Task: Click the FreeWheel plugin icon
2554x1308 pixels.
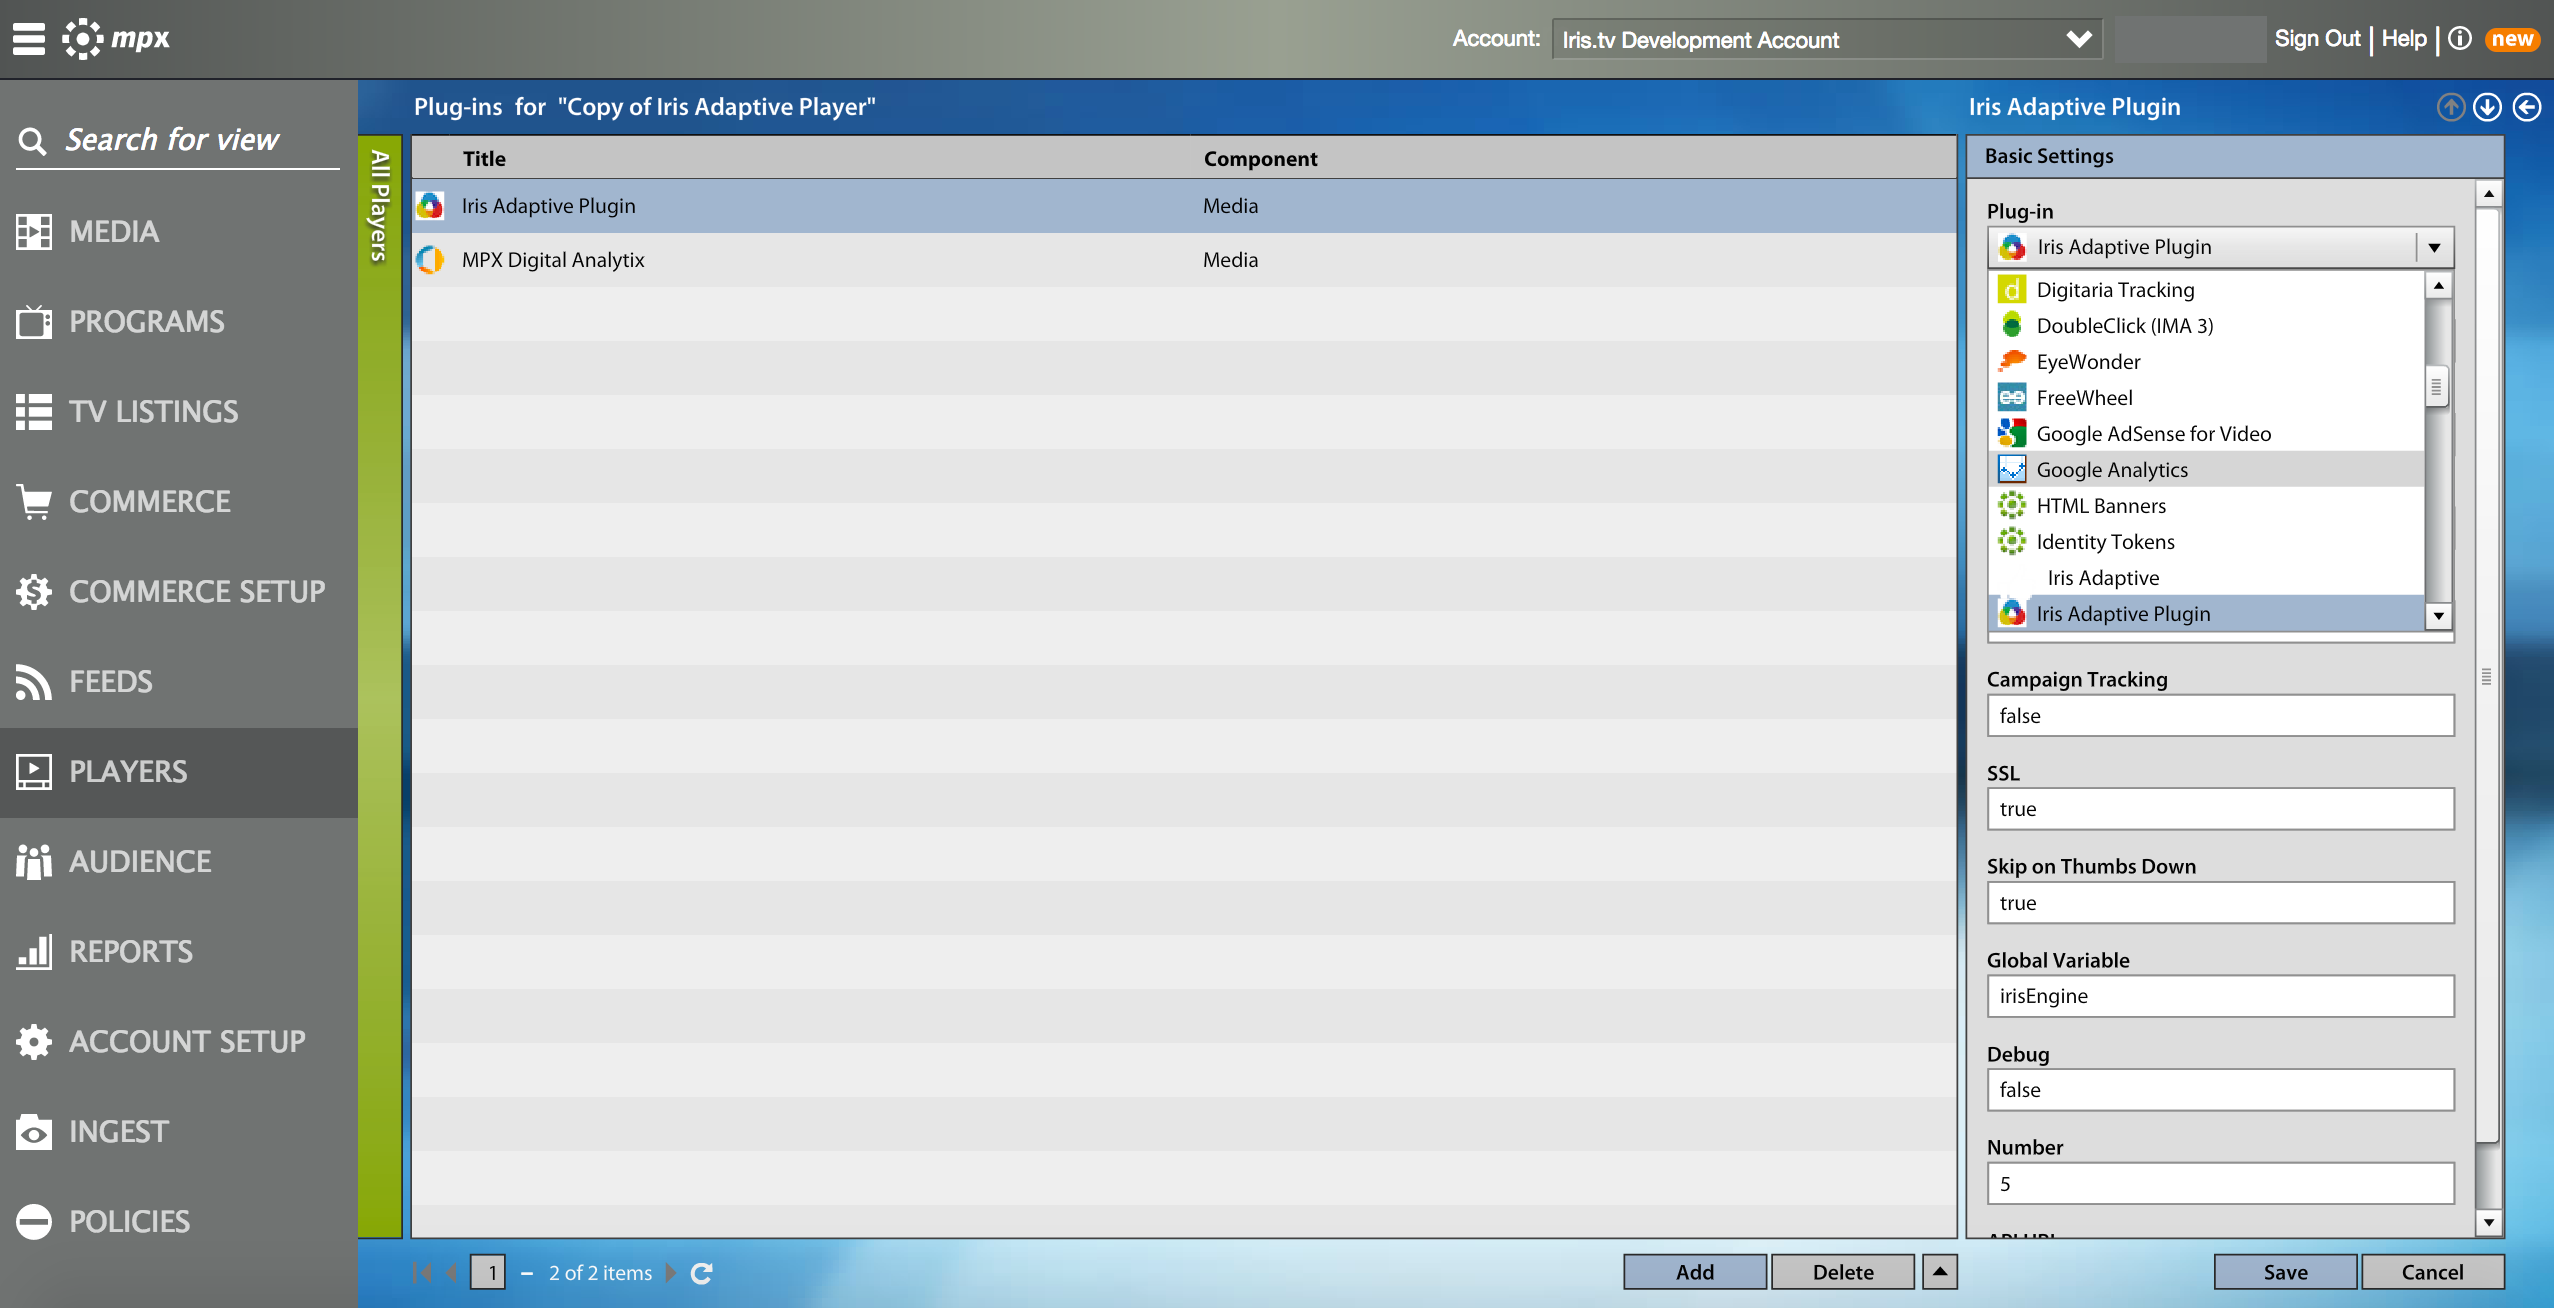Action: (x=2012, y=395)
